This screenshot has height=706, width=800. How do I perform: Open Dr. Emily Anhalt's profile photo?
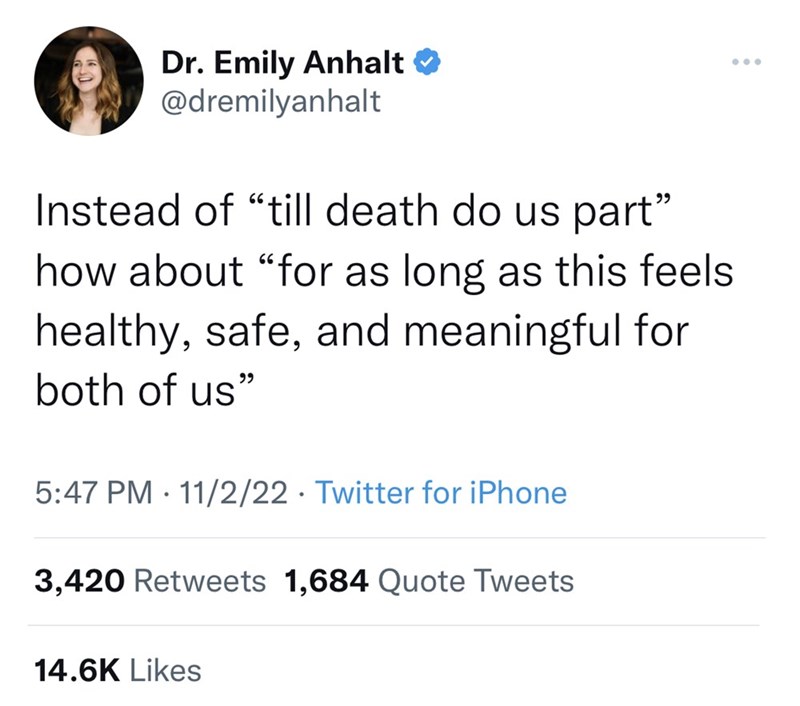(89, 80)
